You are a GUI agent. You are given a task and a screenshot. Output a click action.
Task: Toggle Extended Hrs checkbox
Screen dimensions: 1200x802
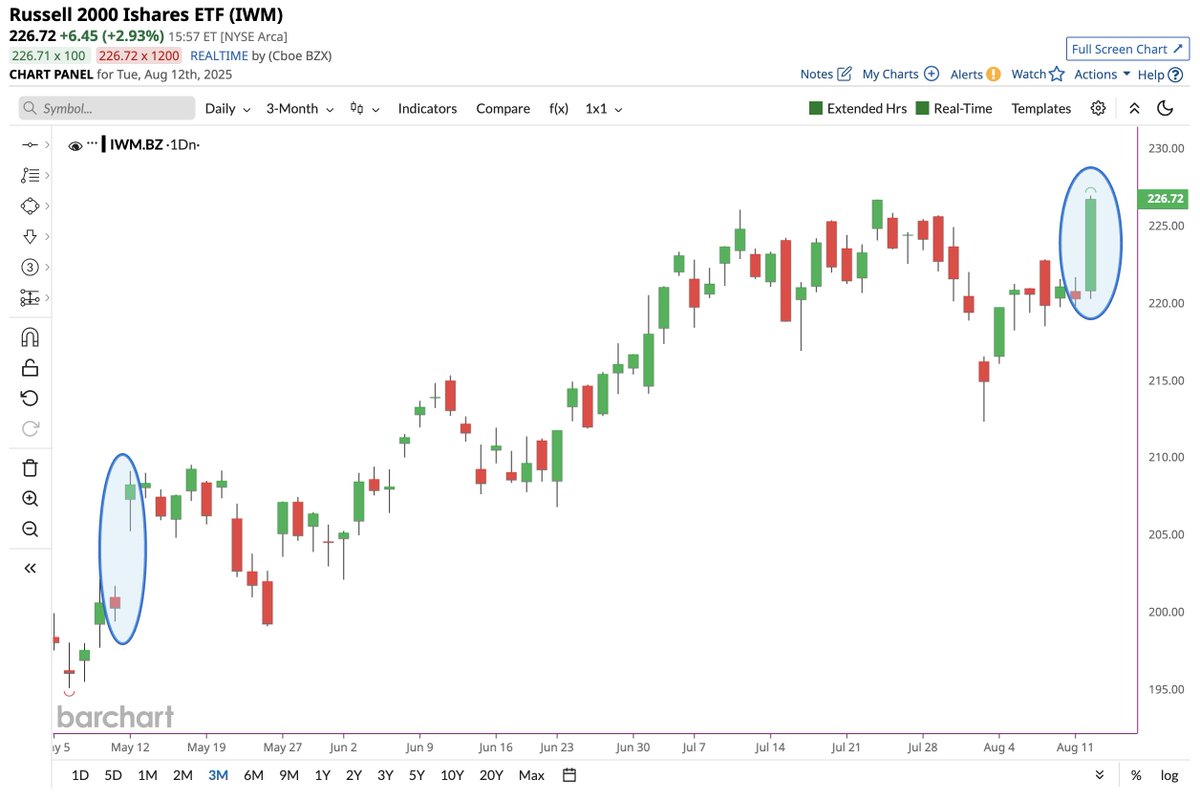816,108
